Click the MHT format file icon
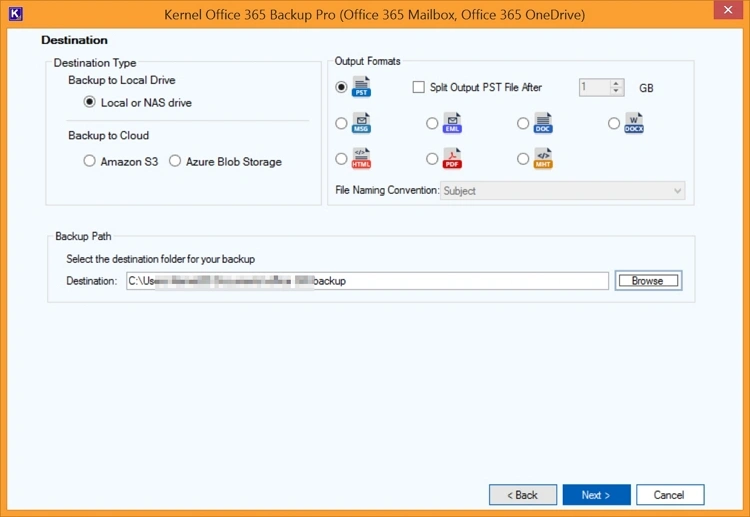Screen dimensions: 750x517 (543, 158)
